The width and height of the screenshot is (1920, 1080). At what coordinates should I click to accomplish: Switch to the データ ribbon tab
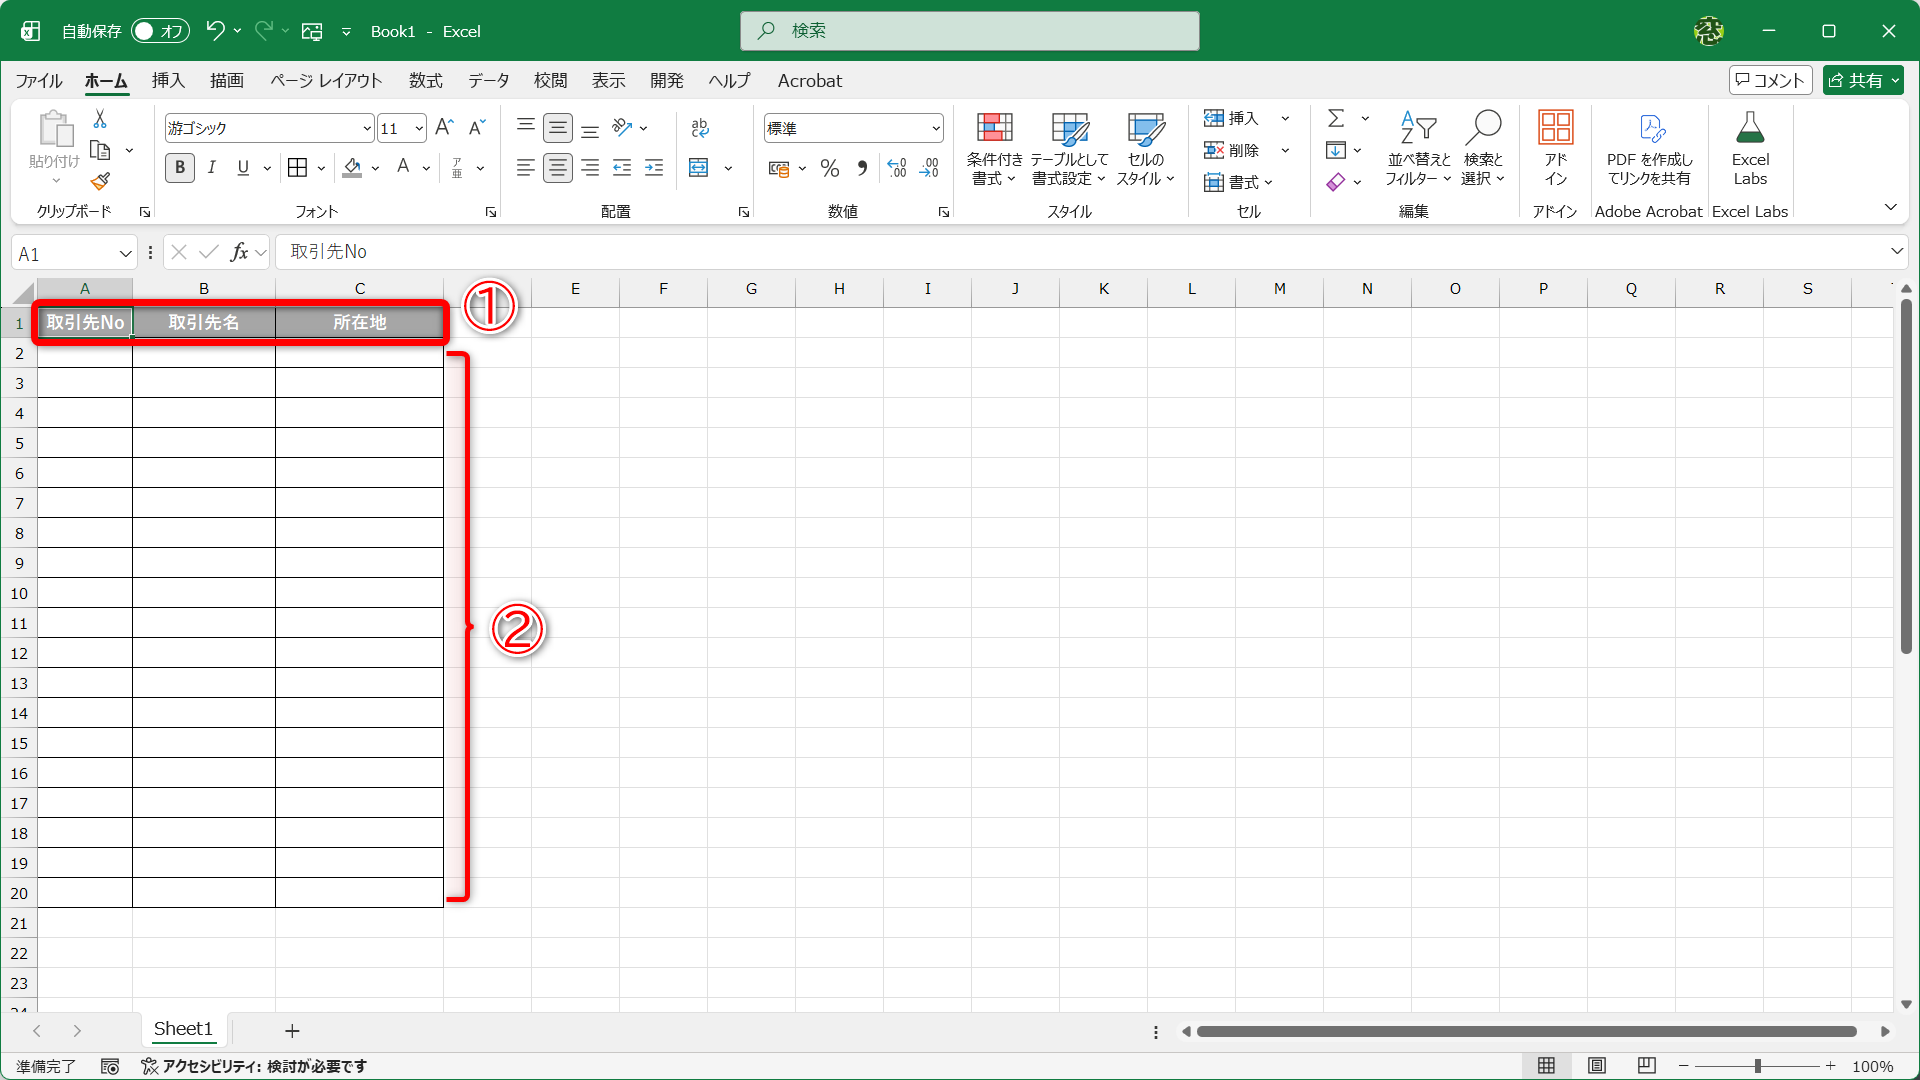coord(488,81)
